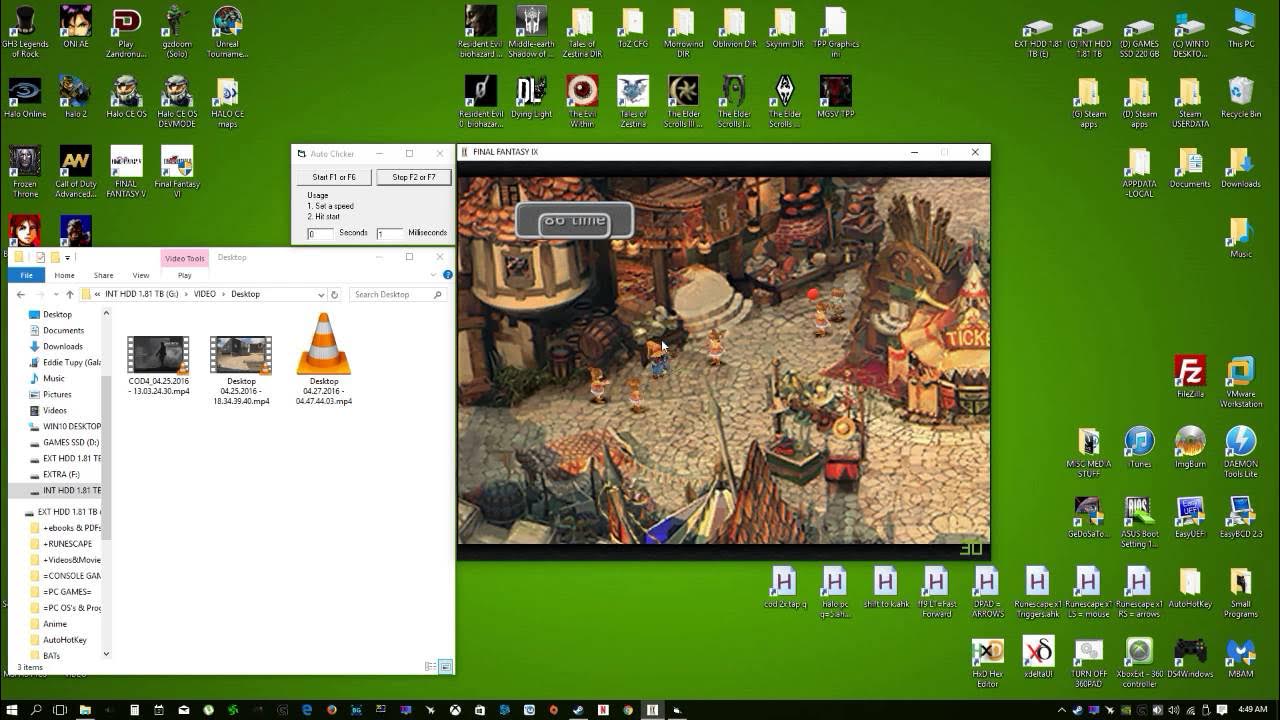Go back in File Explorer
The width and height of the screenshot is (1280, 720).
coord(20,294)
